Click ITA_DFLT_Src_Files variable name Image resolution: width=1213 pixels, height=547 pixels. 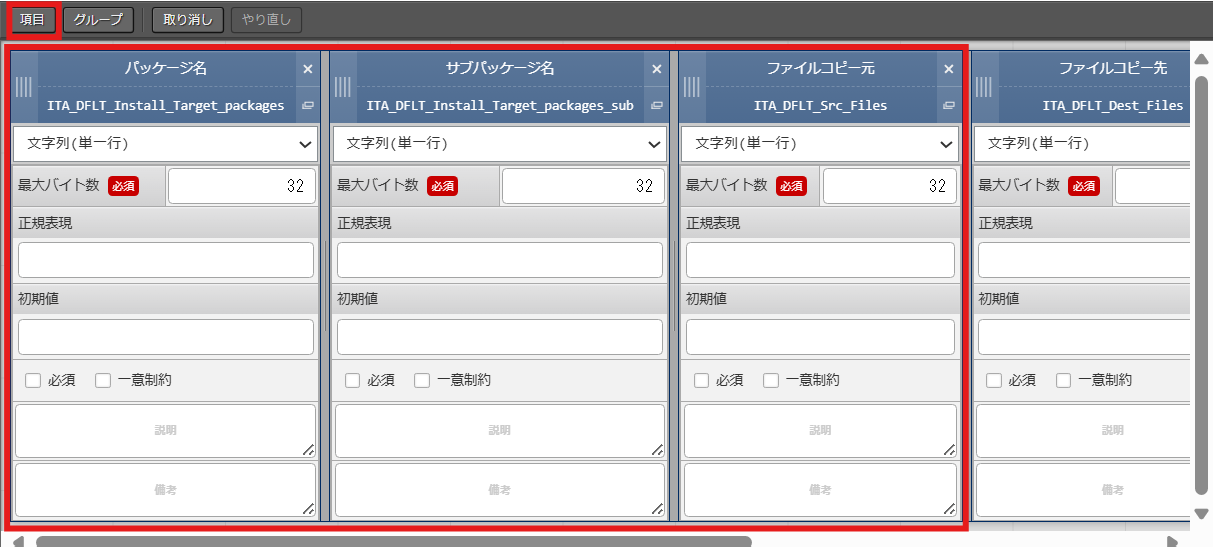820,105
